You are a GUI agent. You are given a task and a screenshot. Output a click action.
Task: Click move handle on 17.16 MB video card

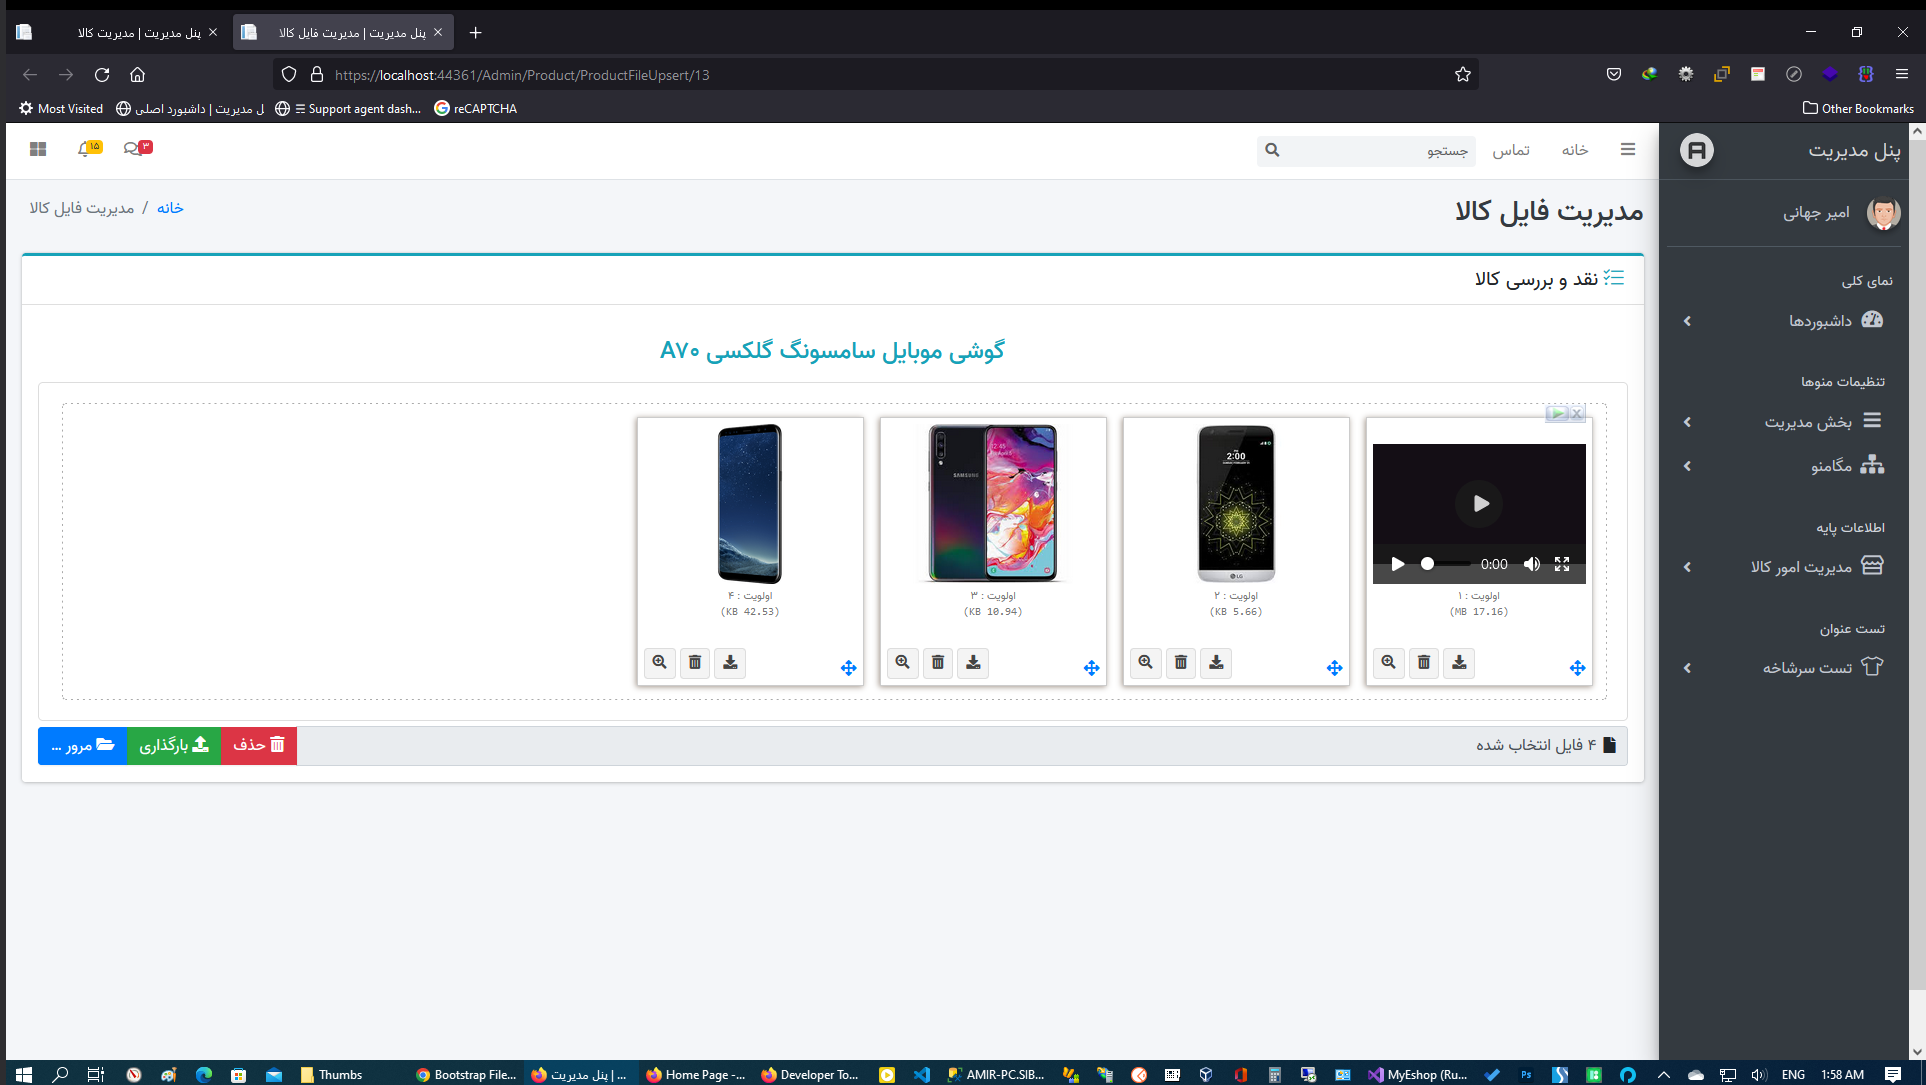point(1578,668)
